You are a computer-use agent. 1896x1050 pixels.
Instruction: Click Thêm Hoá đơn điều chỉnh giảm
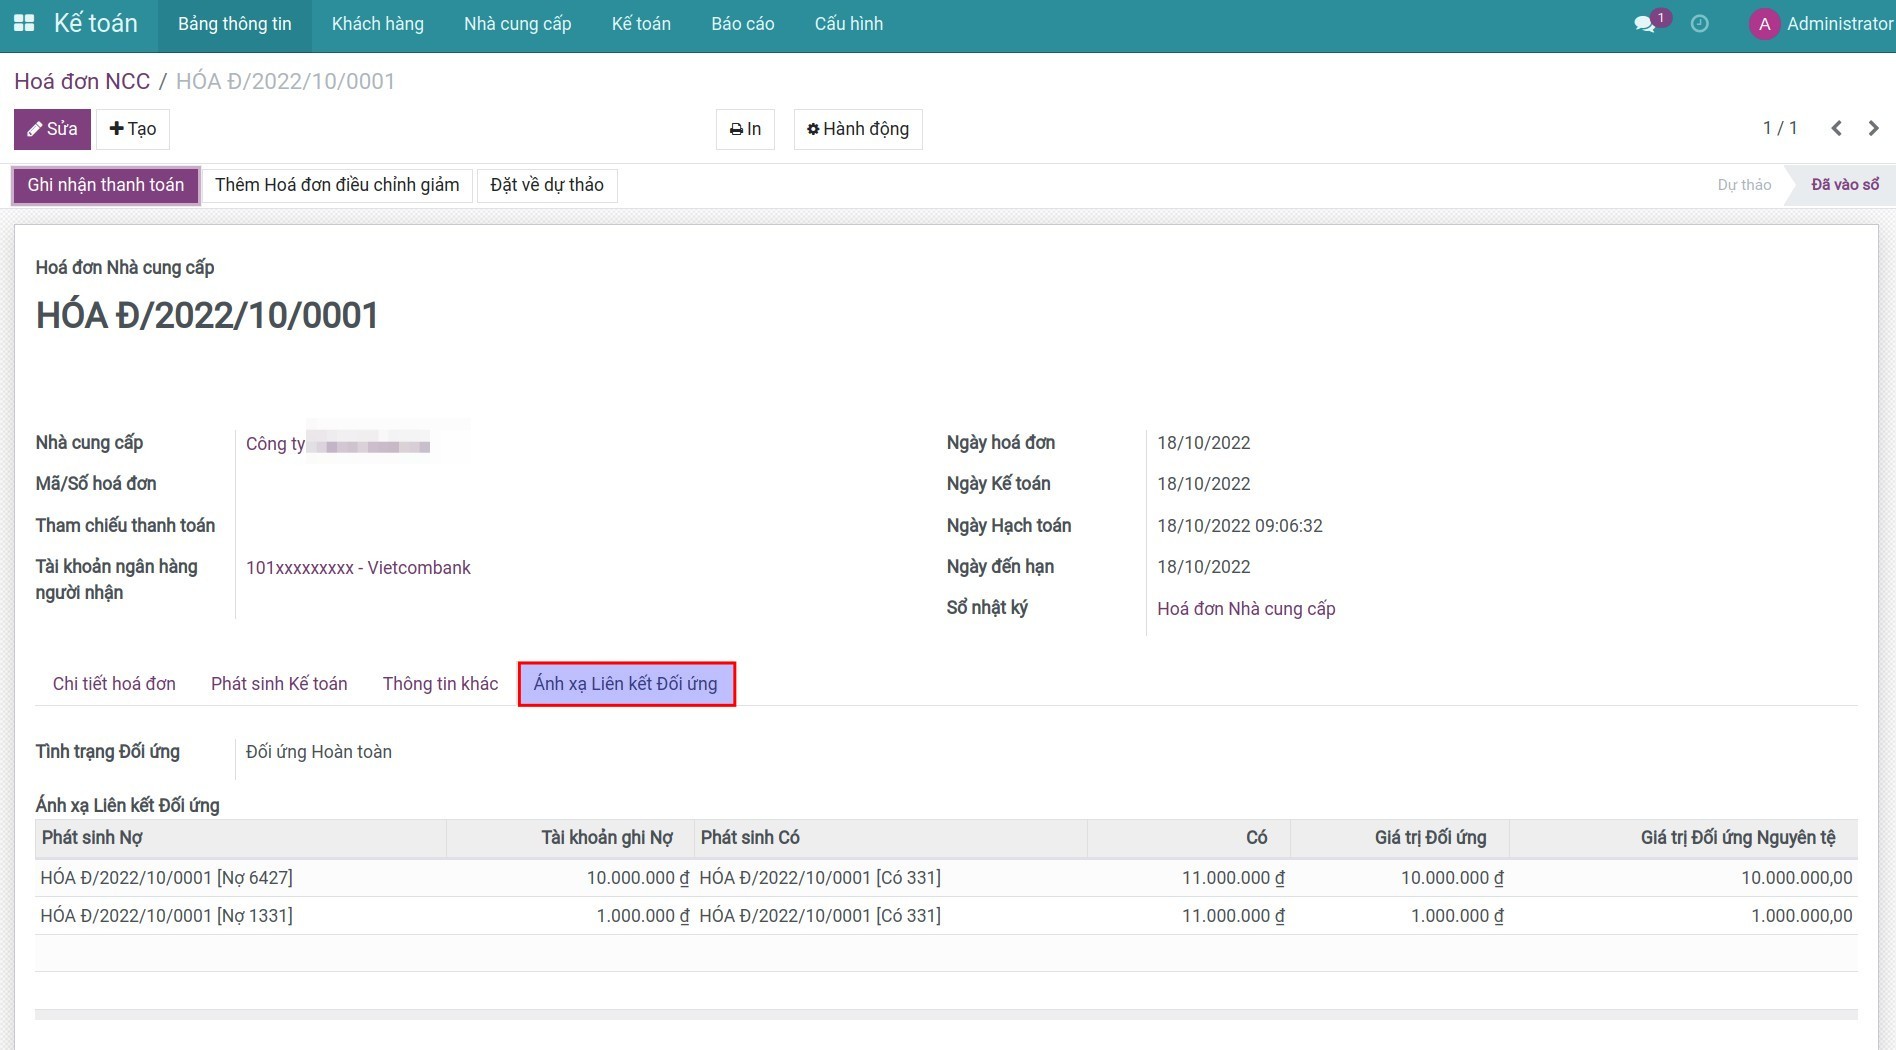(337, 185)
